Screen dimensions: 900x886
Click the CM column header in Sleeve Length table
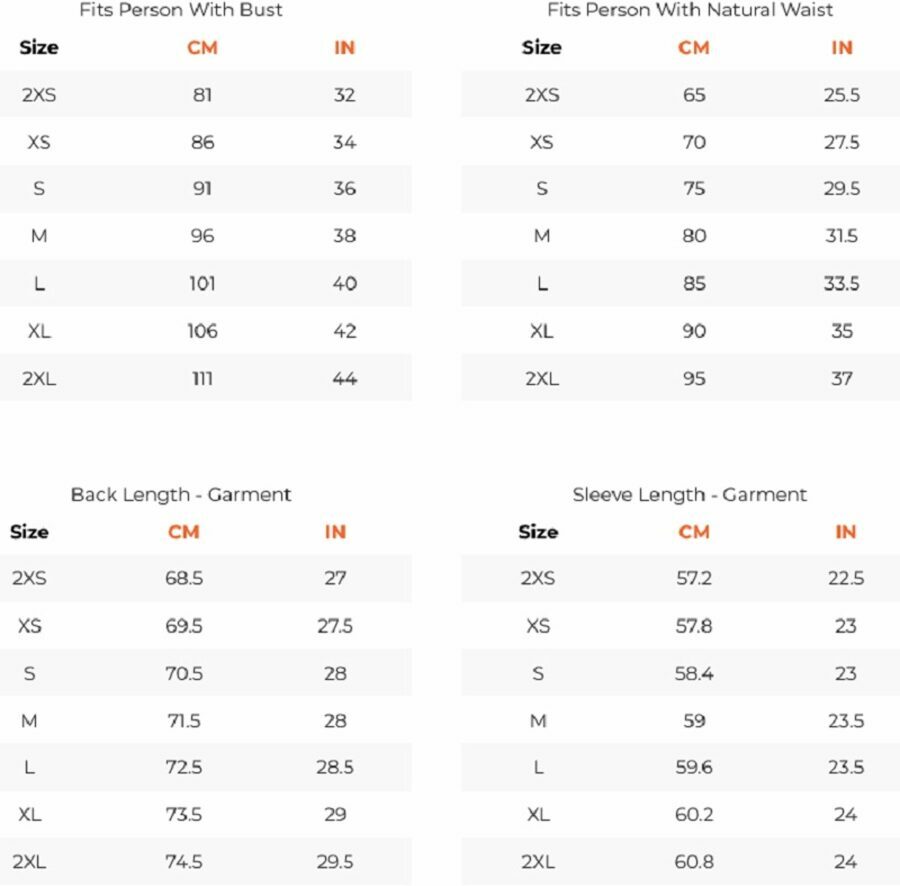coord(694,531)
